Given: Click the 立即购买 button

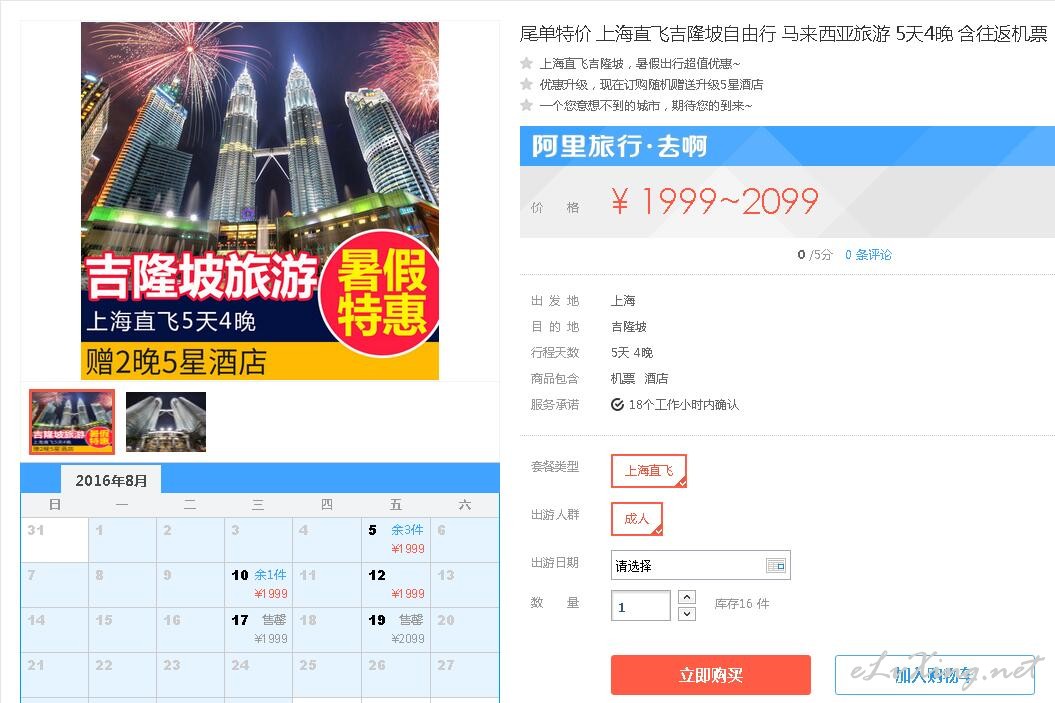Looking at the screenshot, I should click(x=711, y=675).
